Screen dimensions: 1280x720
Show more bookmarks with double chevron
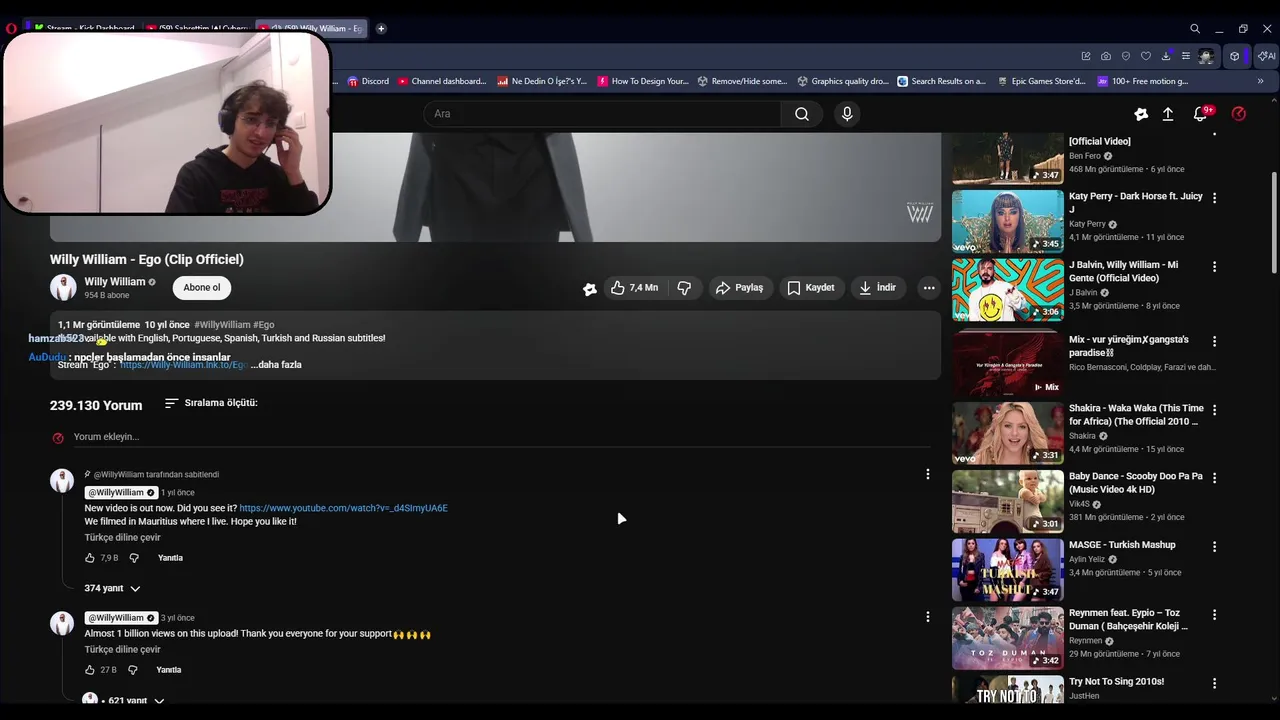pyautogui.click(x=1260, y=81)
